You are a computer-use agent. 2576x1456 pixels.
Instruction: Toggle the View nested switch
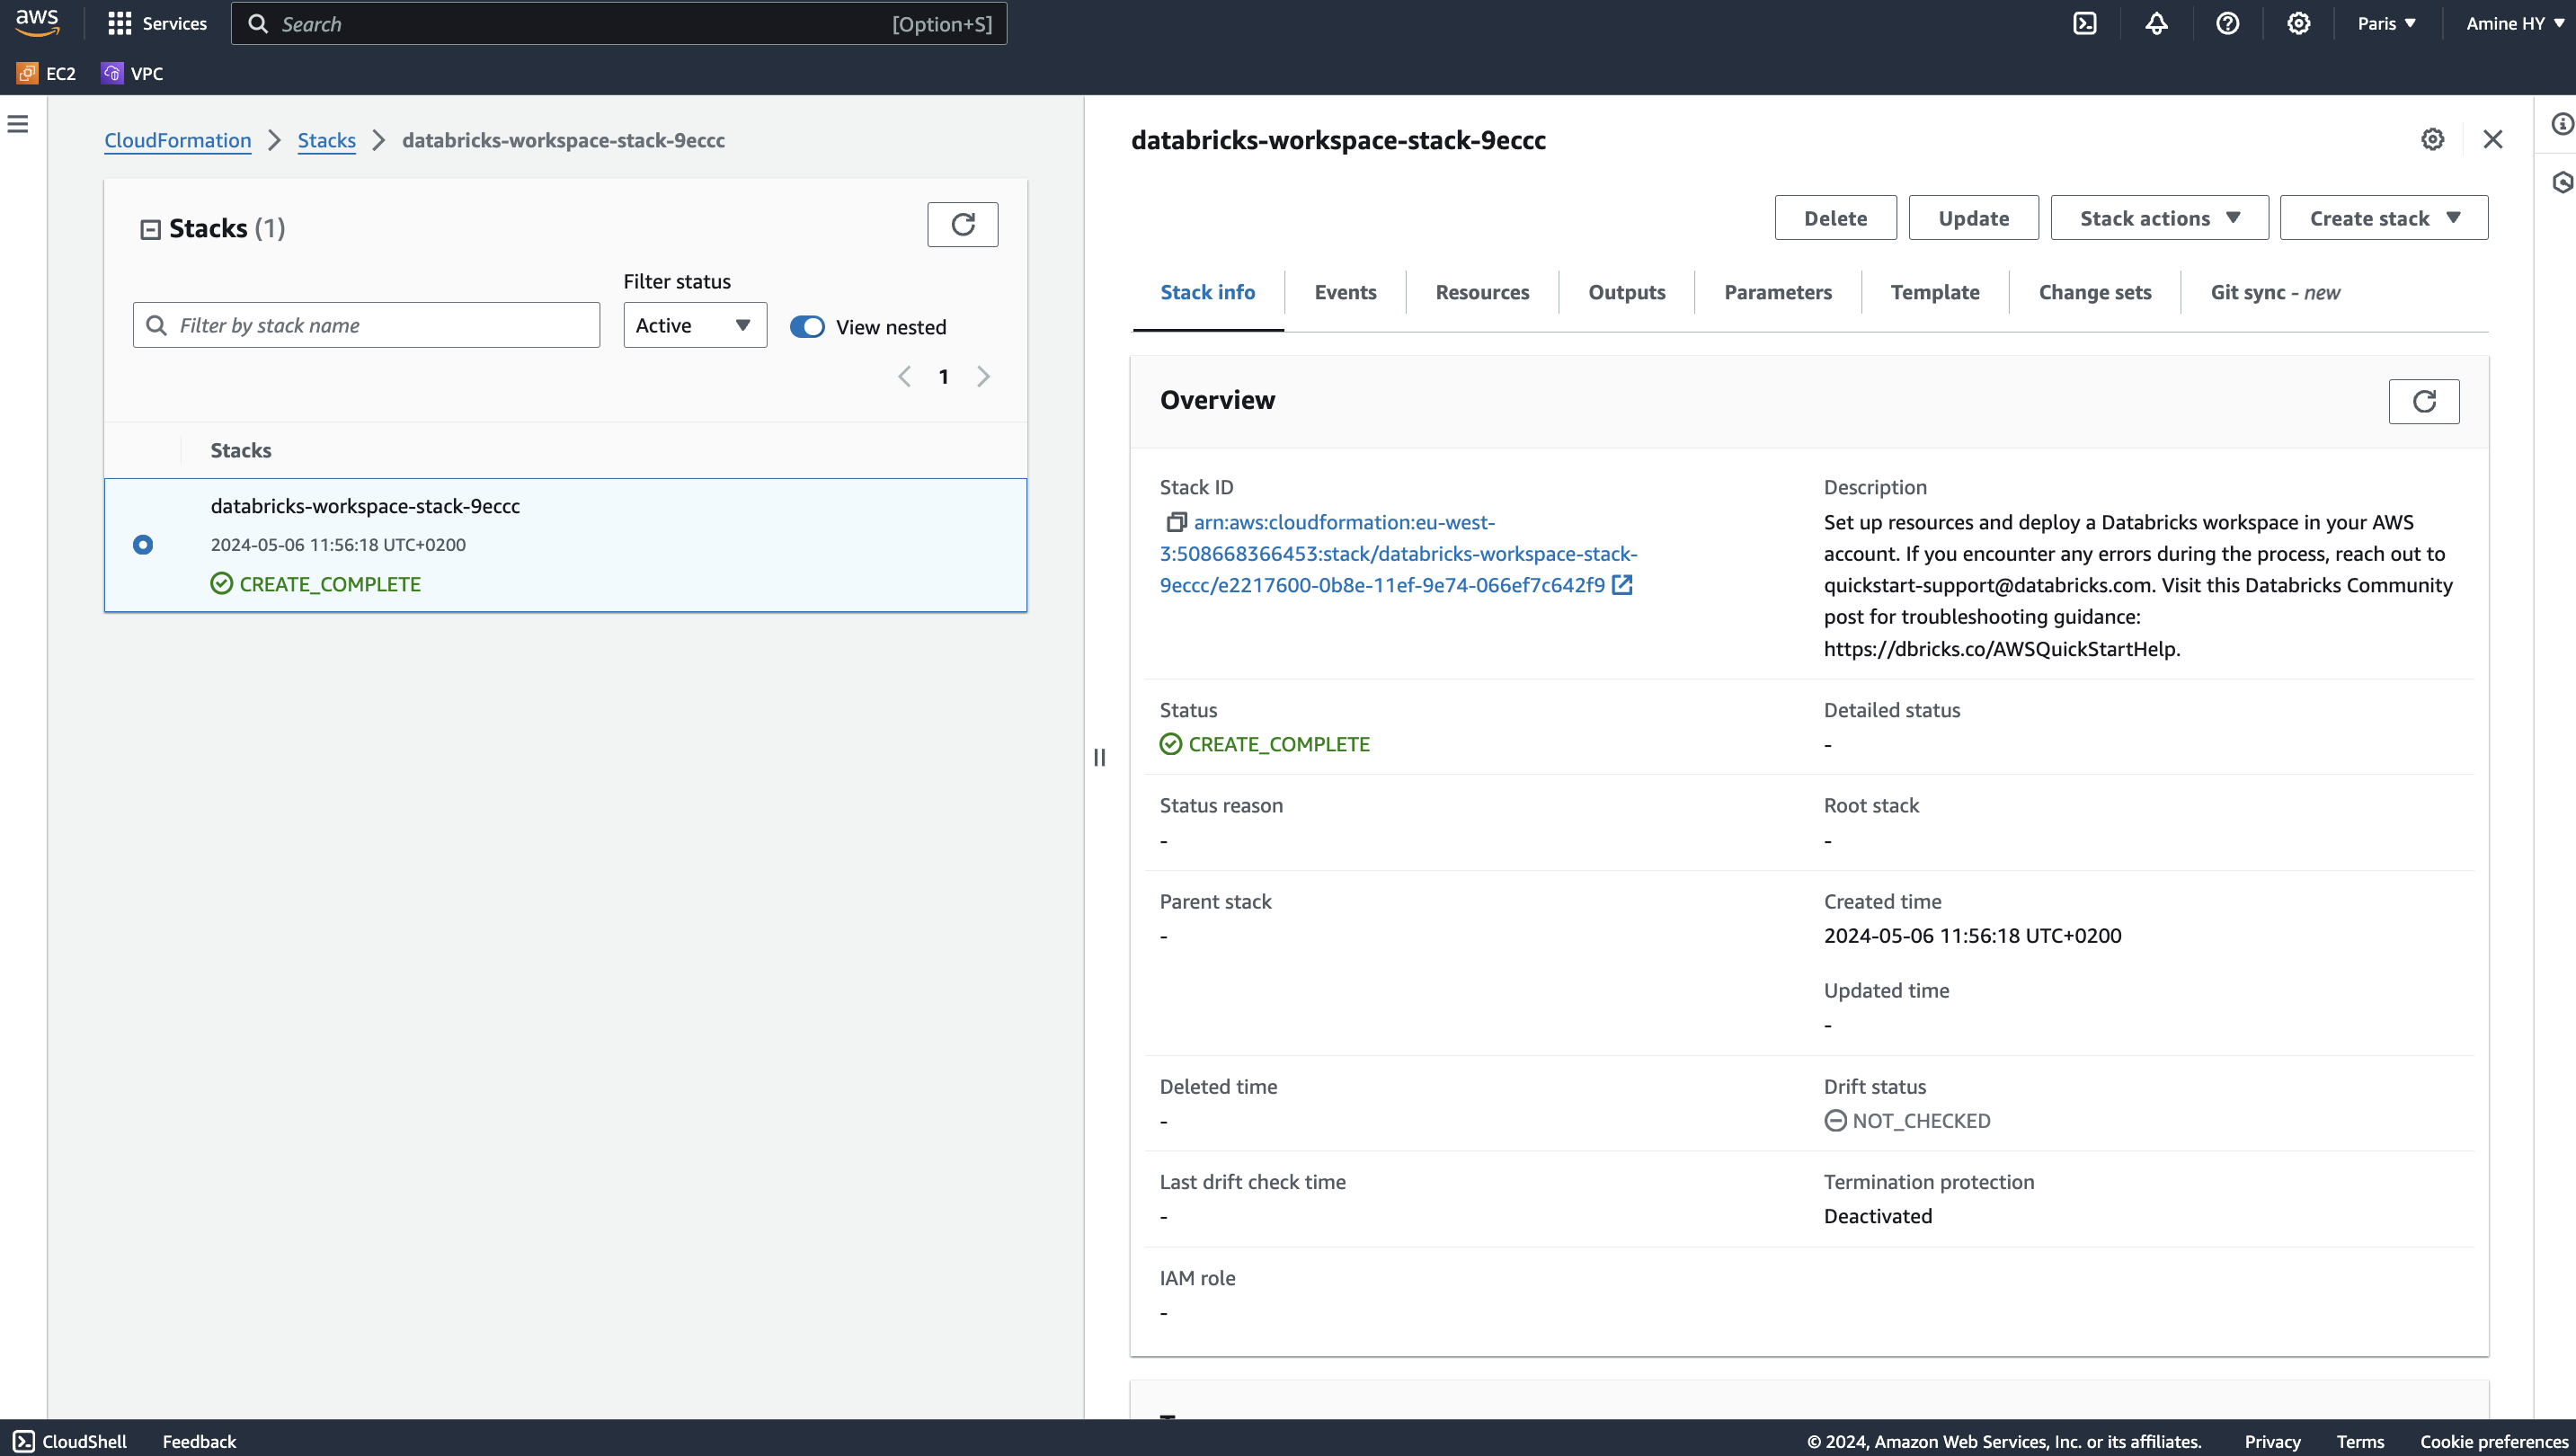coord(807,327)
